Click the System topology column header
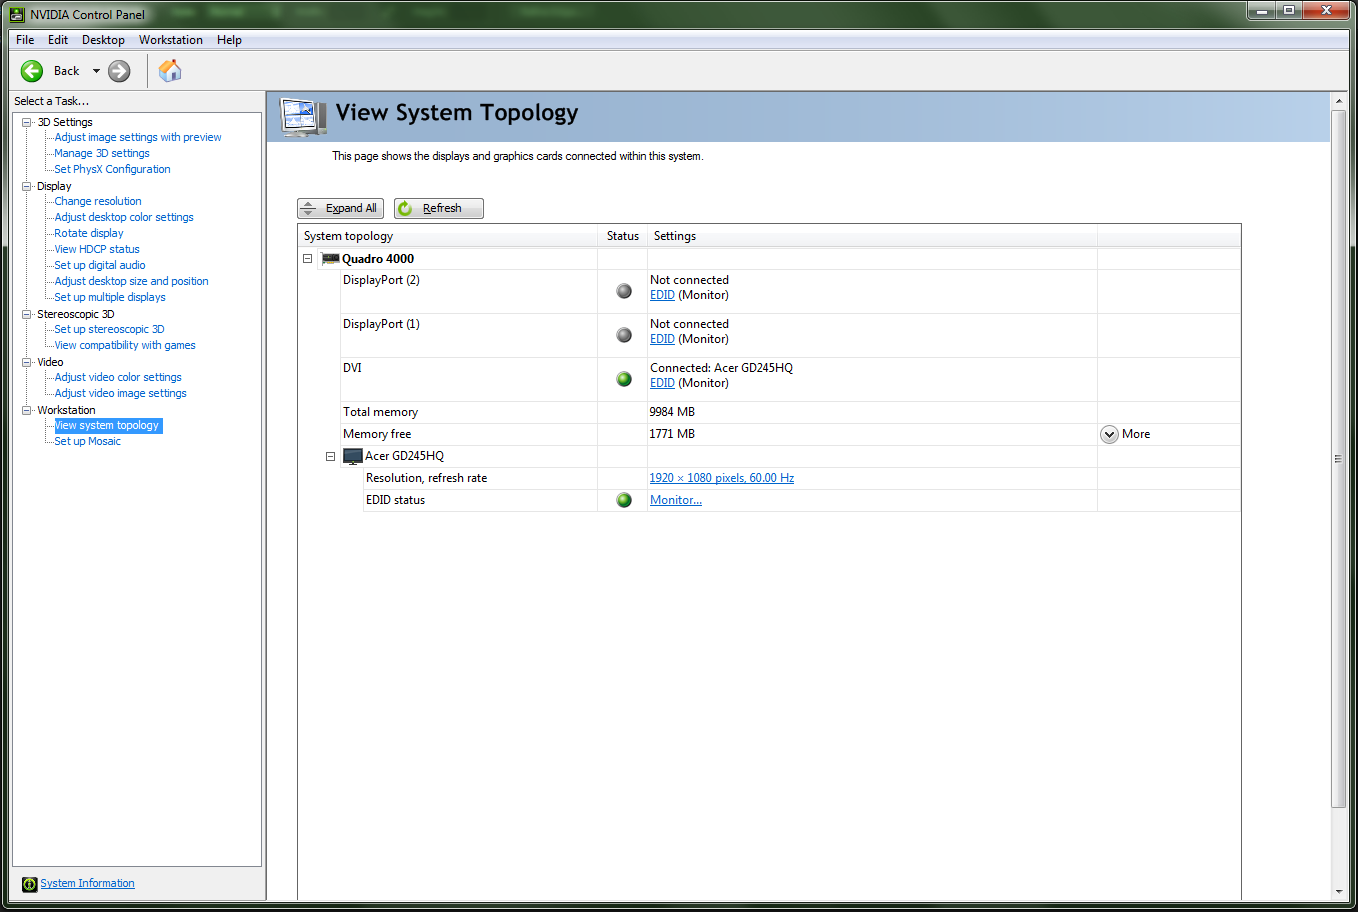1358x912 pixels. [x=448, y=236]
